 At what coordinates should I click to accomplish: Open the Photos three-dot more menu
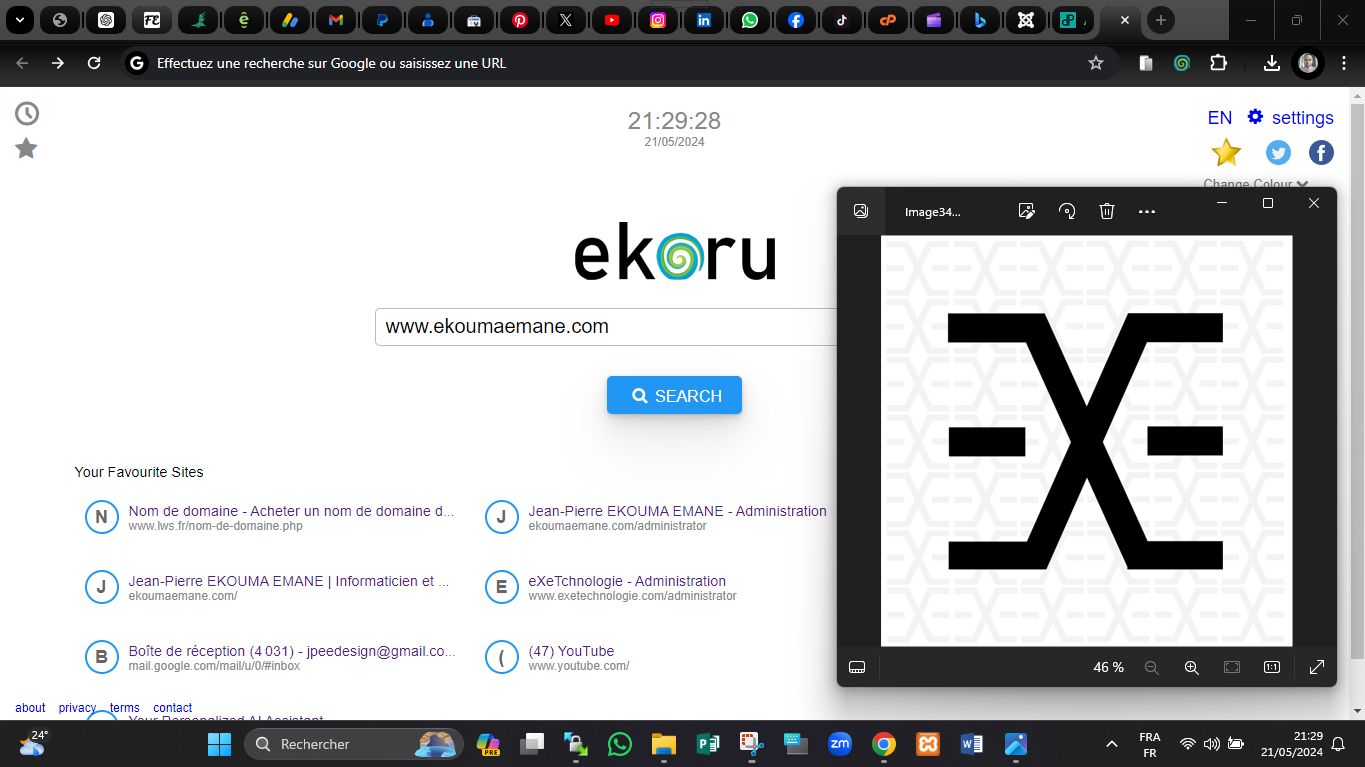[1147, 211]
